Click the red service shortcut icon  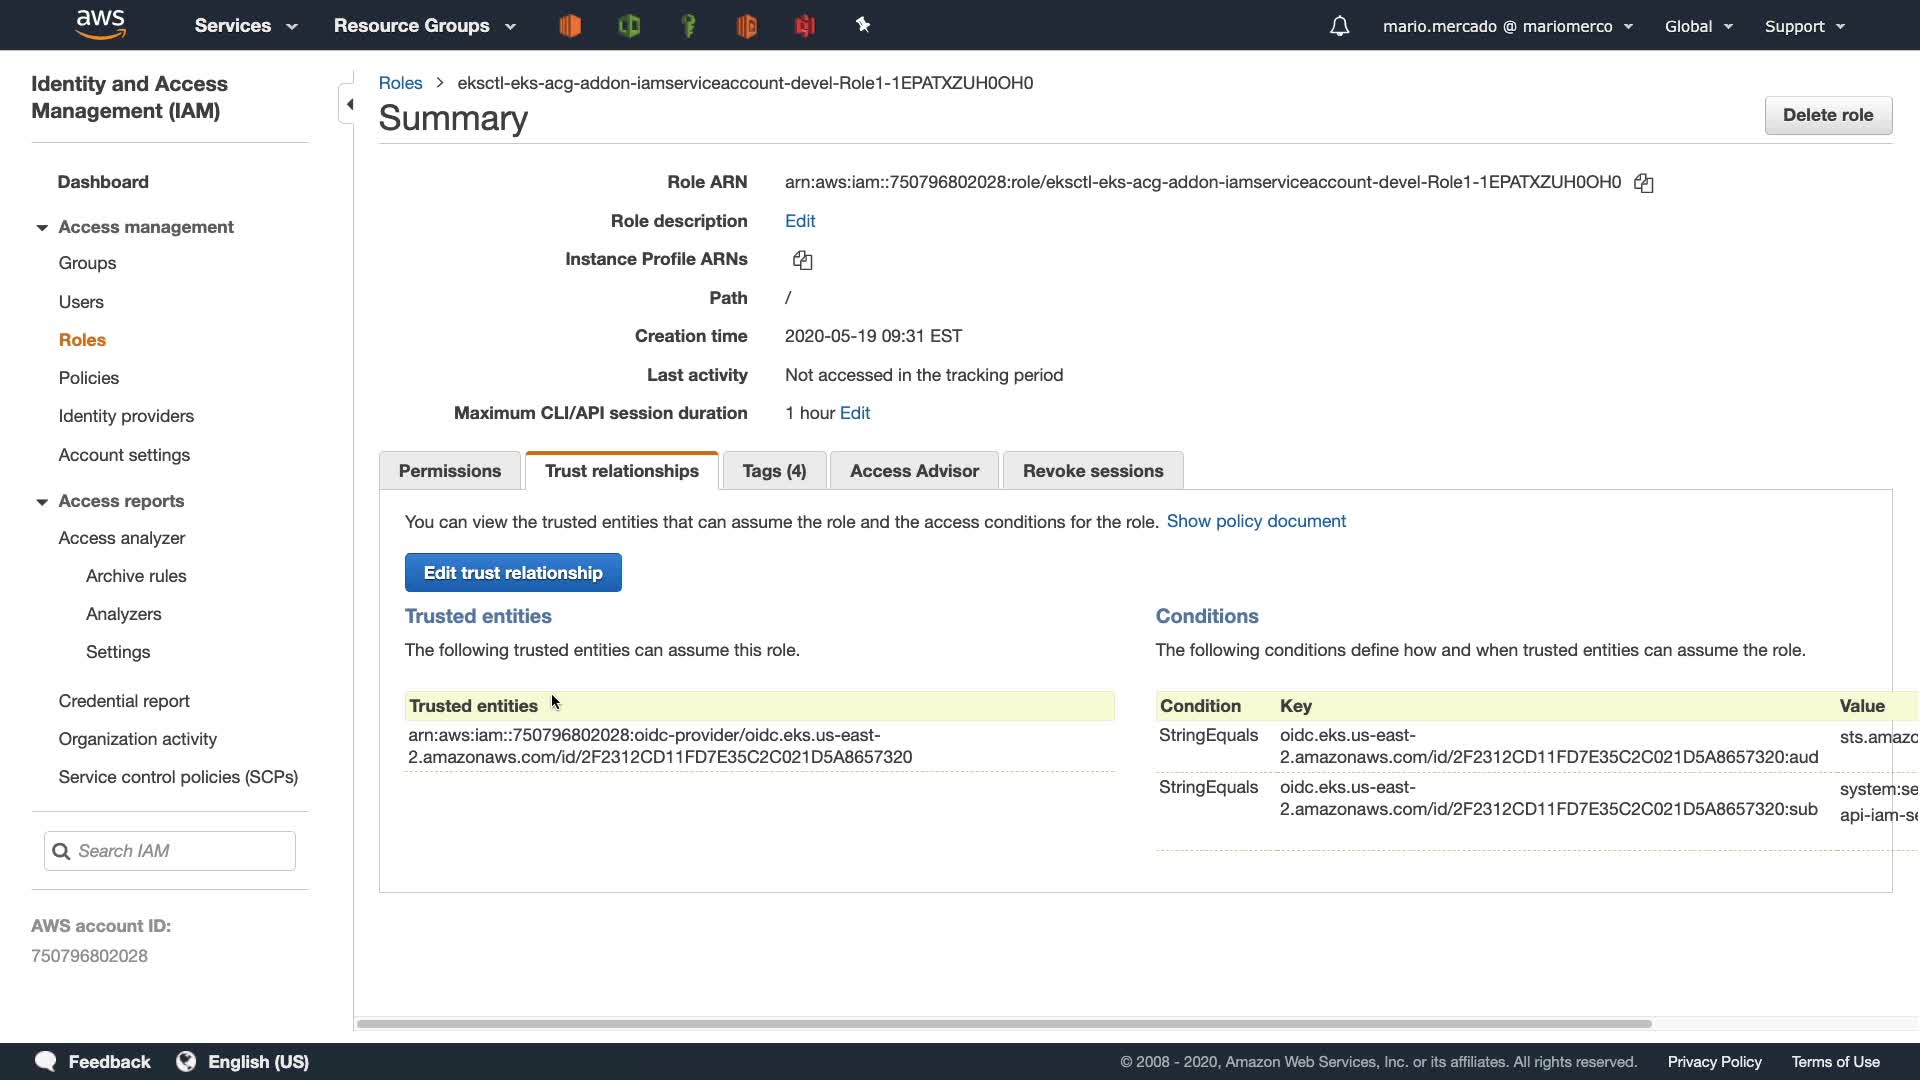tap(805, 26)
